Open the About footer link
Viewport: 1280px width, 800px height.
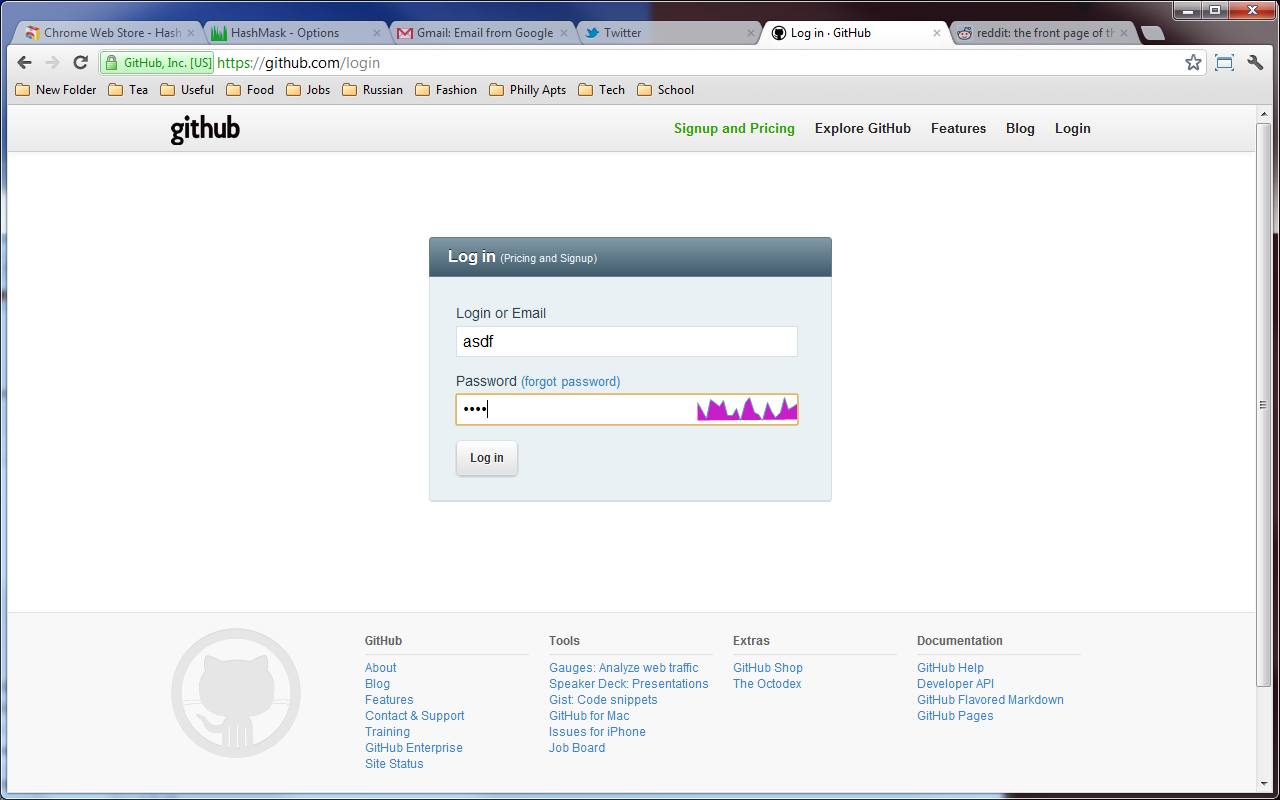tap(380, 668)
